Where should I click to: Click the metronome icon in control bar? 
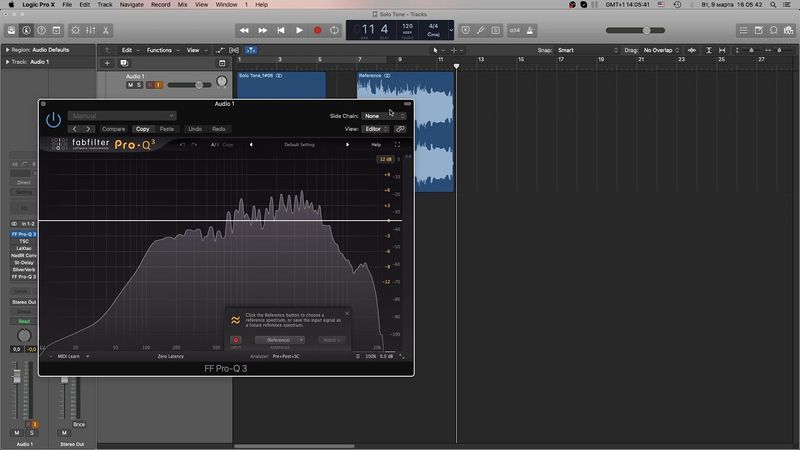pos(529,31)
